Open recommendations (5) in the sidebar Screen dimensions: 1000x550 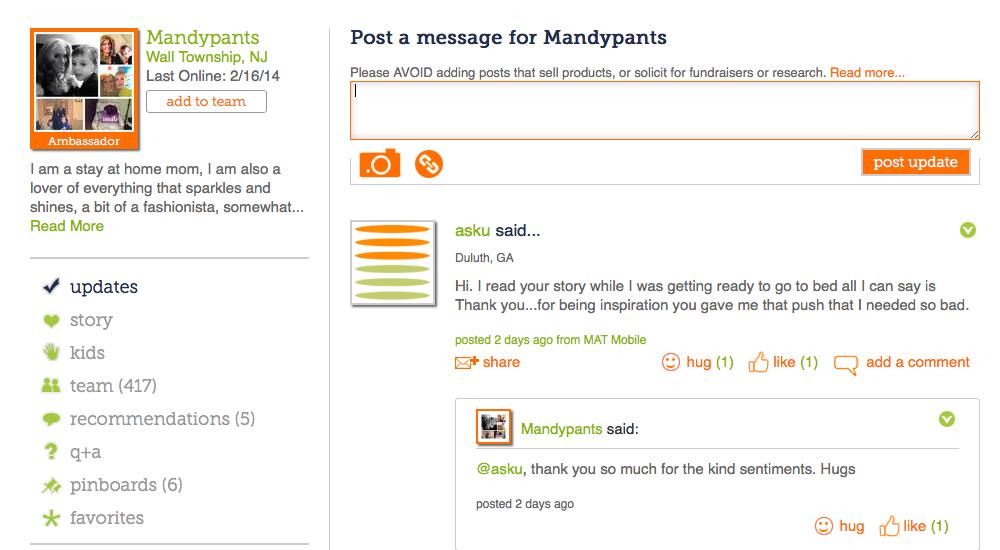click(x=162, y=419)
